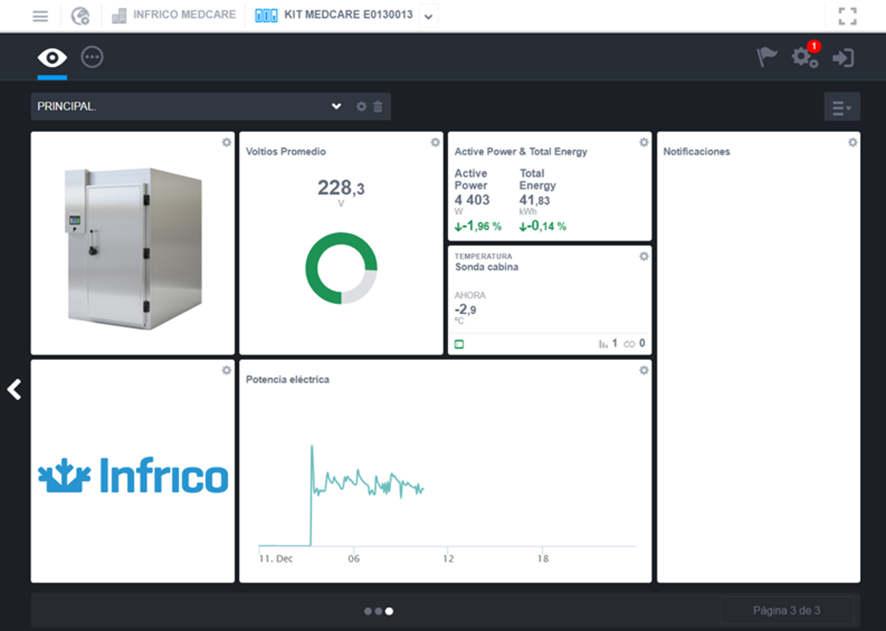Click the Sonda cabina title

click(x=487, y=267)
